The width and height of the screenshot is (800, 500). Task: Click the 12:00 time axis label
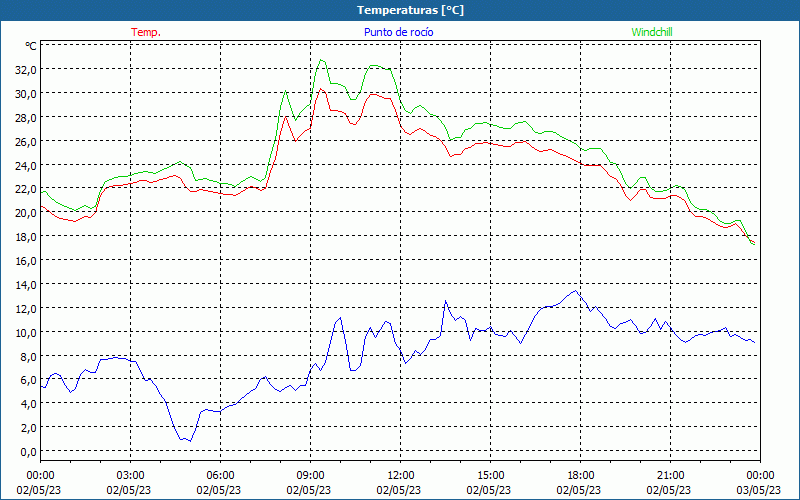click(400, 476)
